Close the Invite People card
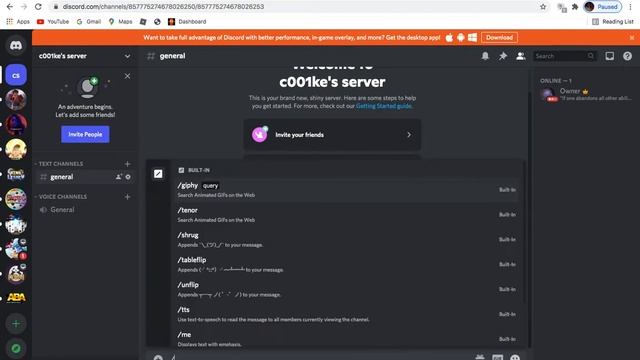Image resolution: width=640 pixels, height=360 pixels. click(127, 76)
